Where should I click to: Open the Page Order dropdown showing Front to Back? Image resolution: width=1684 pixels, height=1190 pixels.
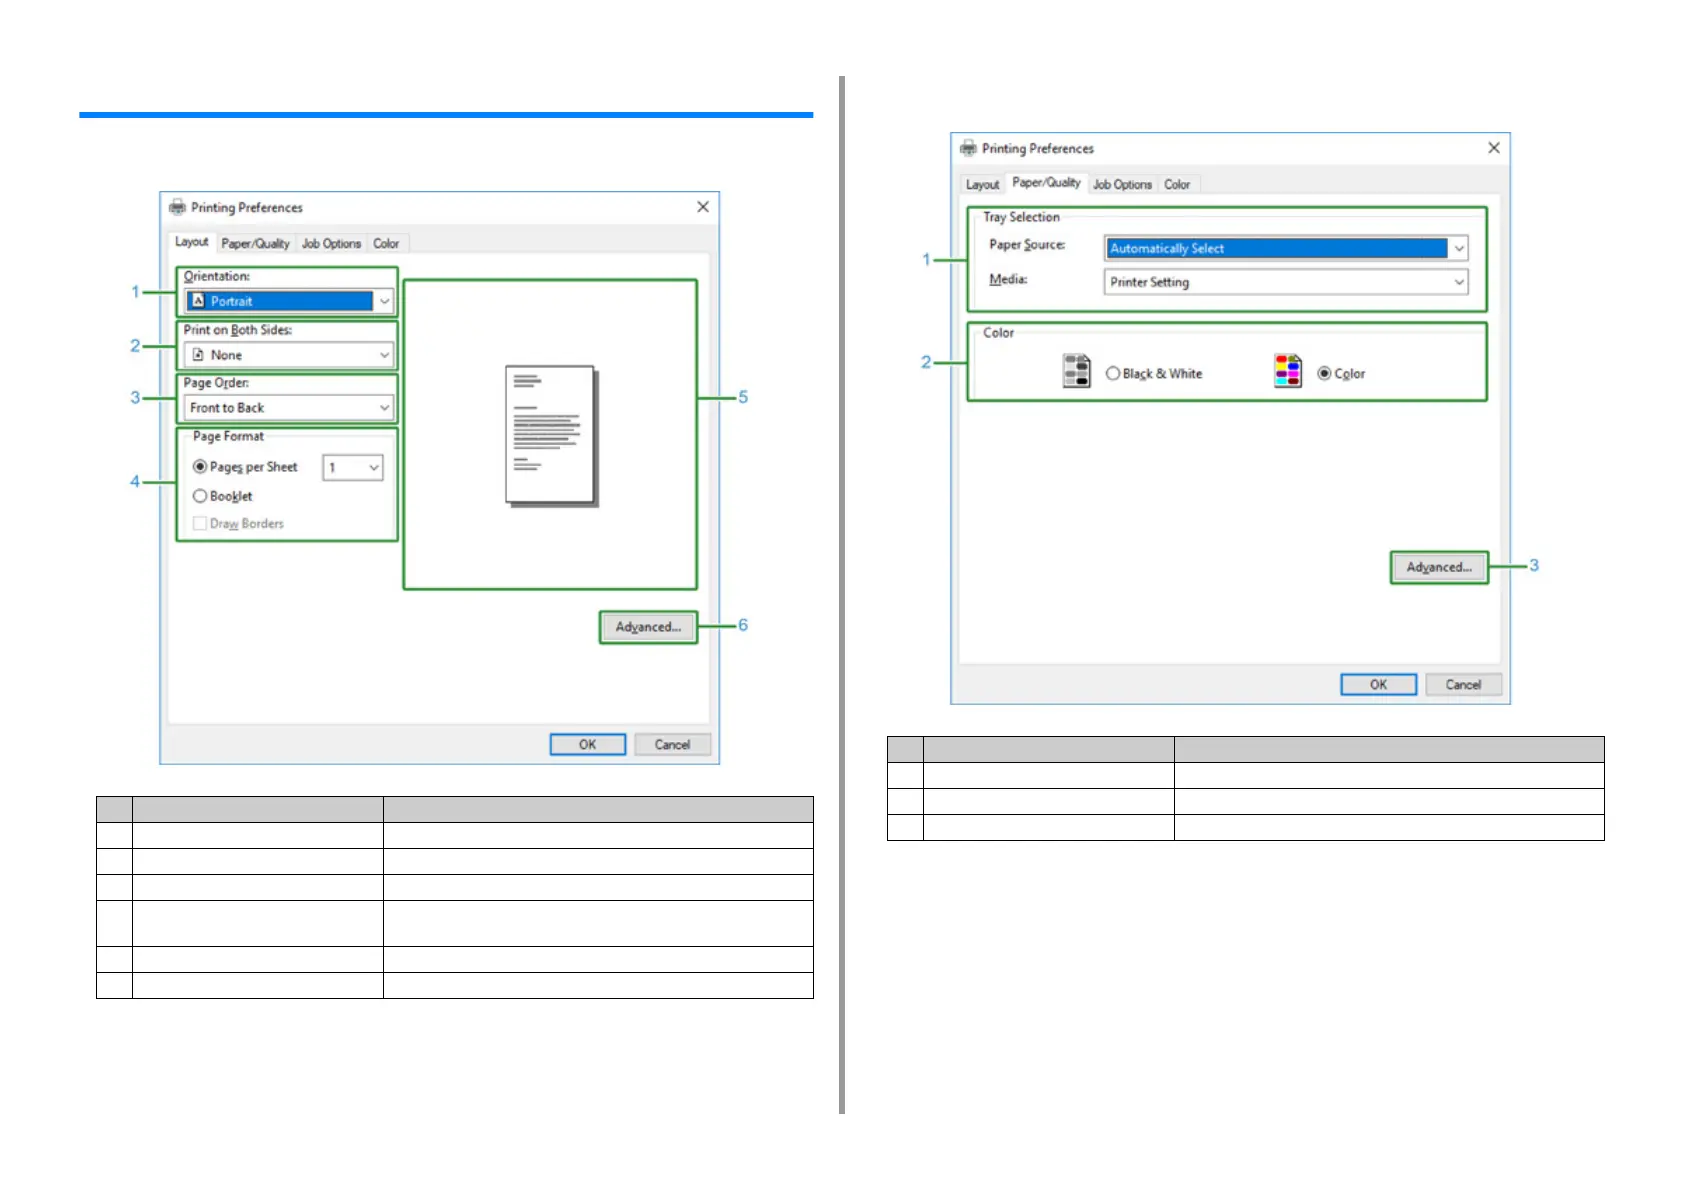288,408
